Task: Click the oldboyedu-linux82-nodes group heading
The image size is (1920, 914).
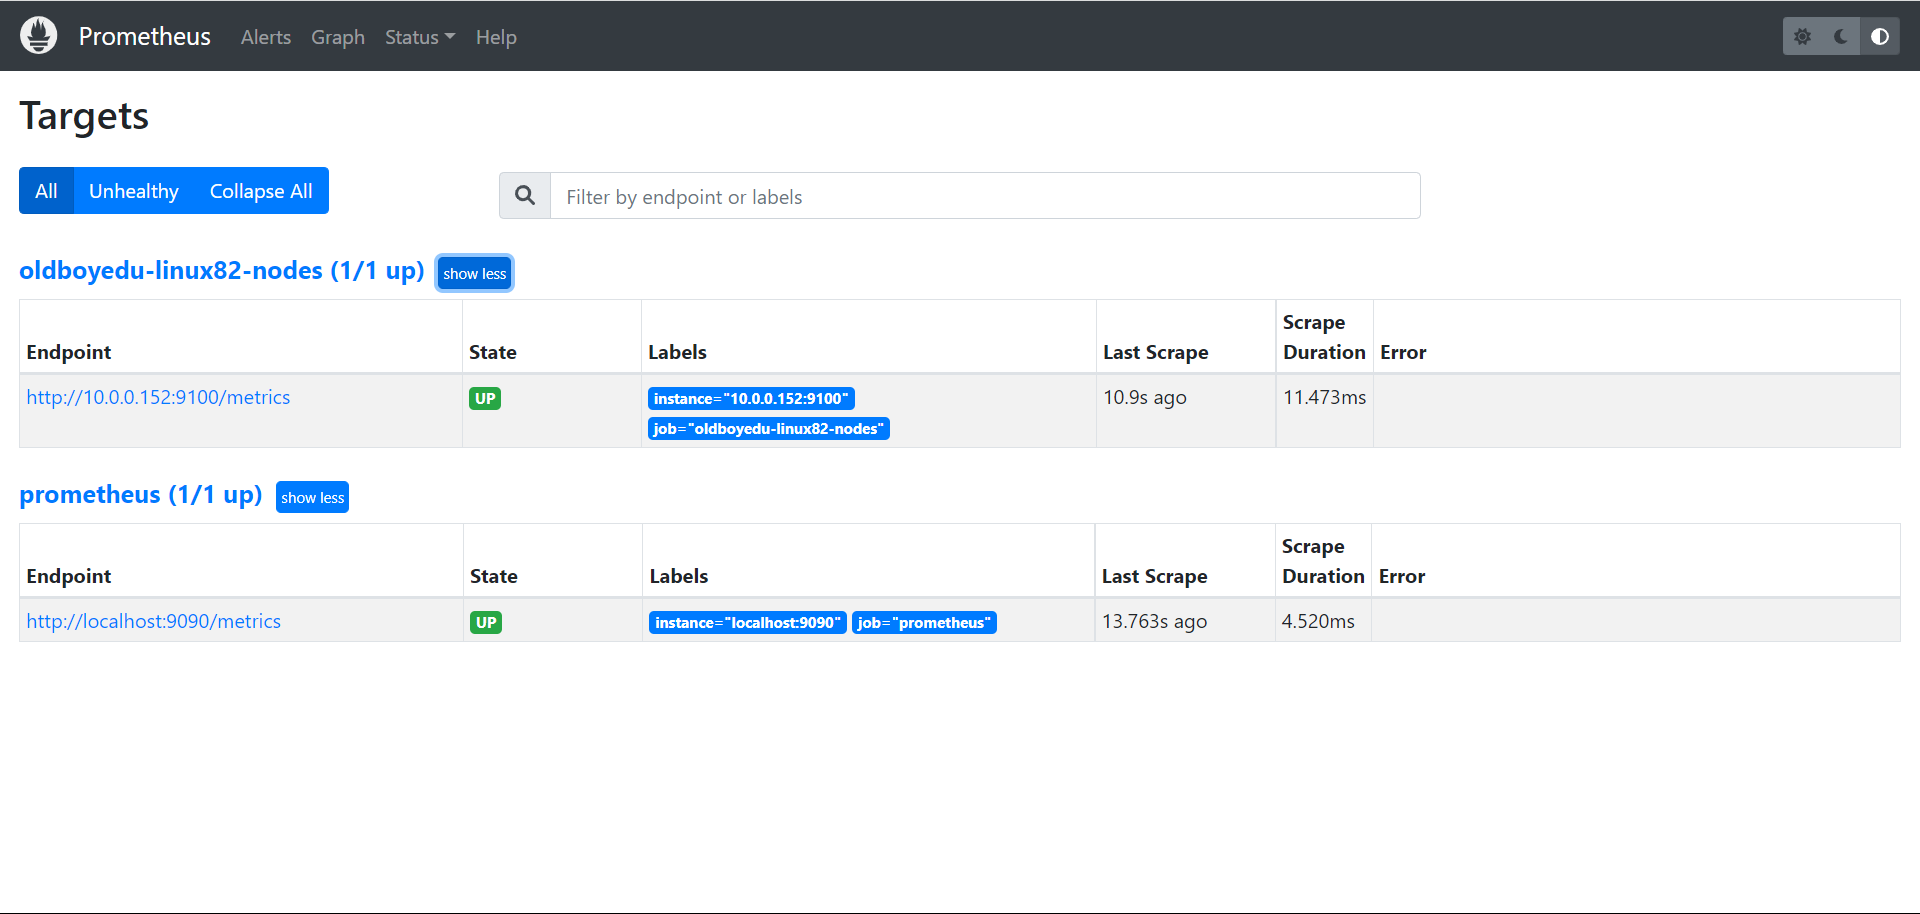Action: [221, 271]
